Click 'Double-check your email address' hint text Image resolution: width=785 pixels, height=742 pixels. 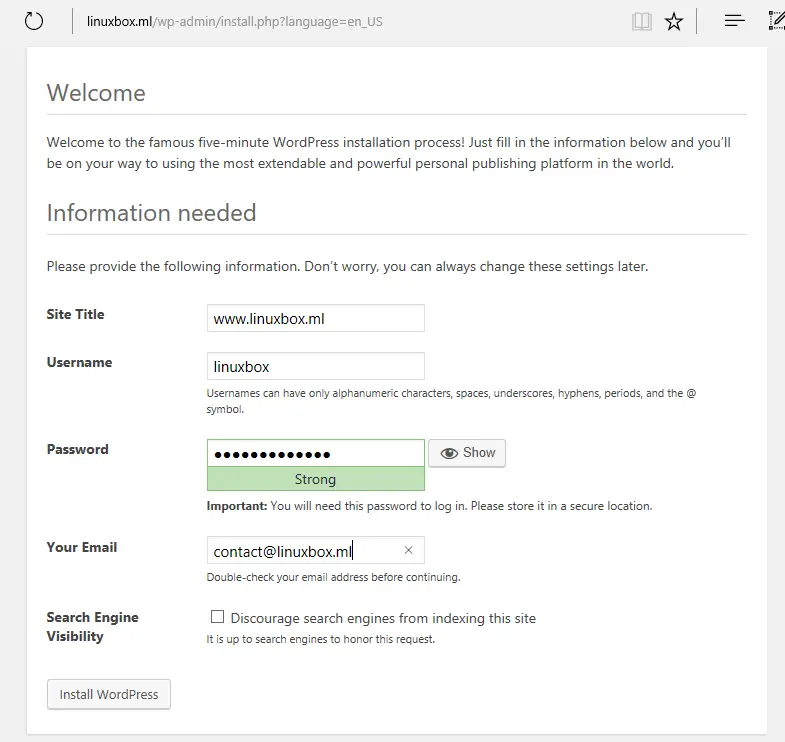(333, 577)
